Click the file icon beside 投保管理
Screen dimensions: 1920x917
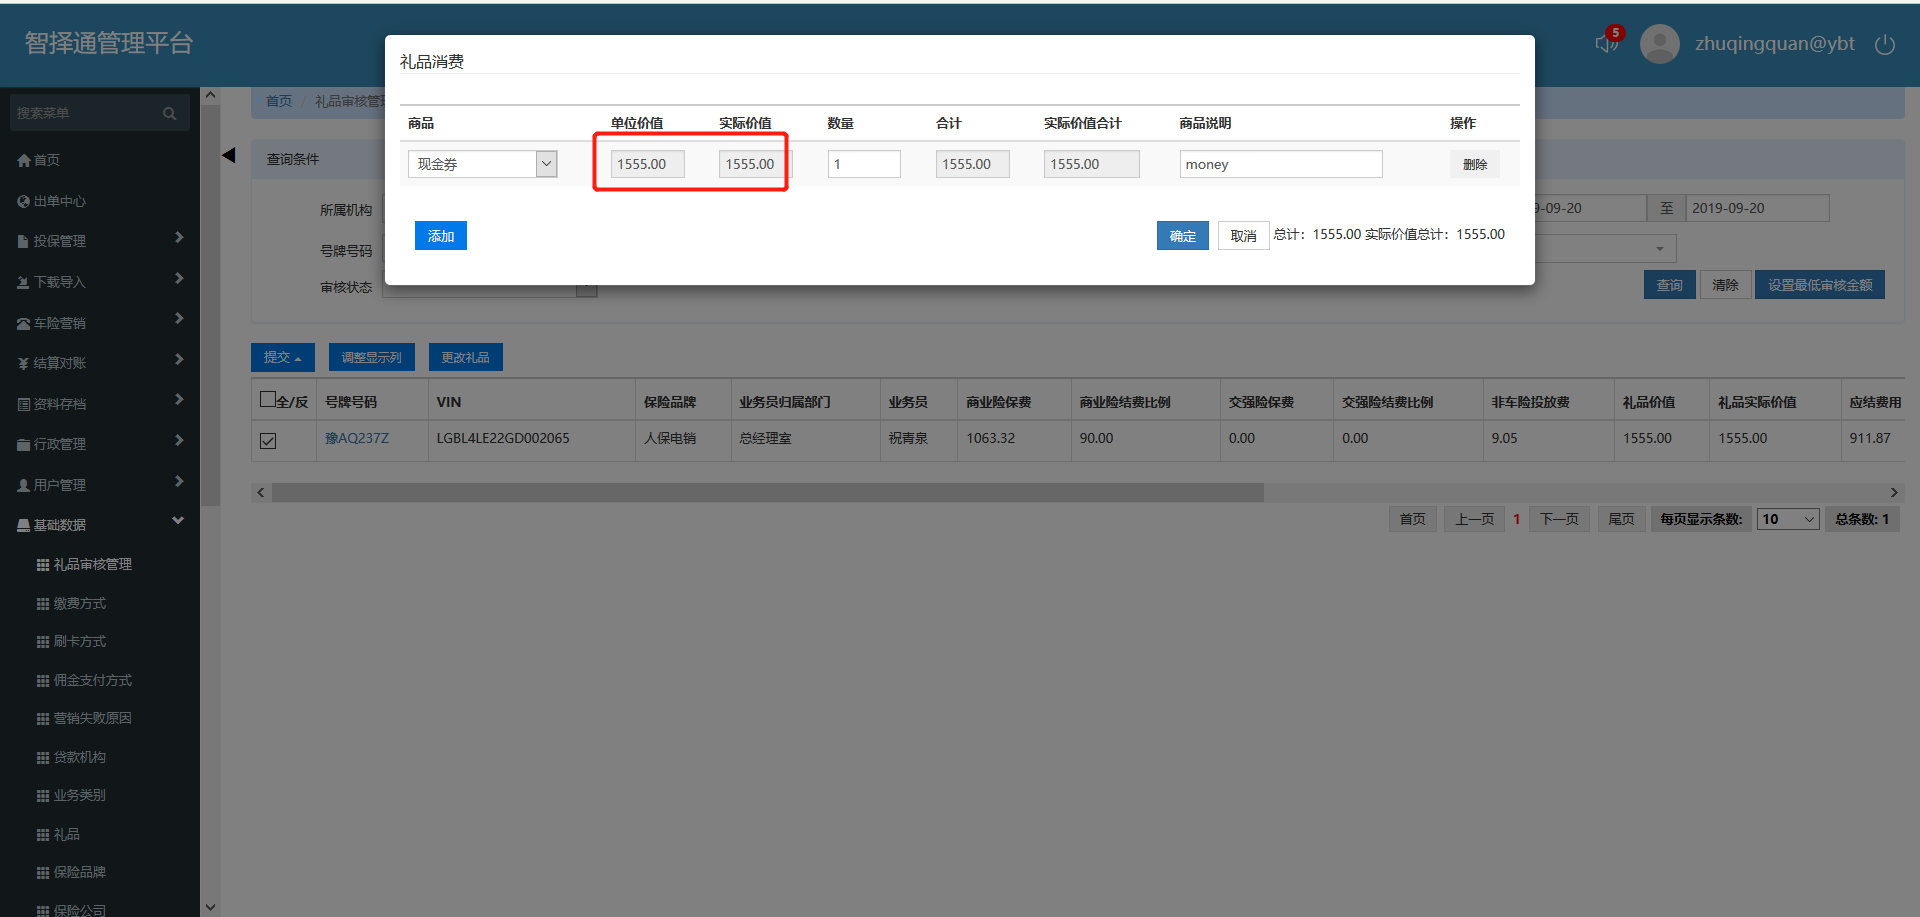[x=24, y=241]
